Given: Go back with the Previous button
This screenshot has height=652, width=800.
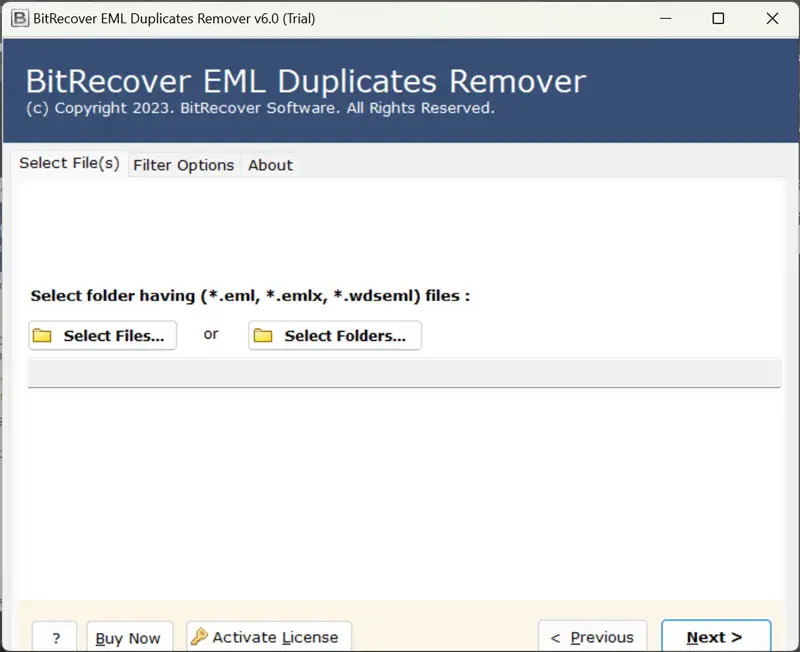Looking at the screenshot, I should pyautogui.click(x=592, y=638).
